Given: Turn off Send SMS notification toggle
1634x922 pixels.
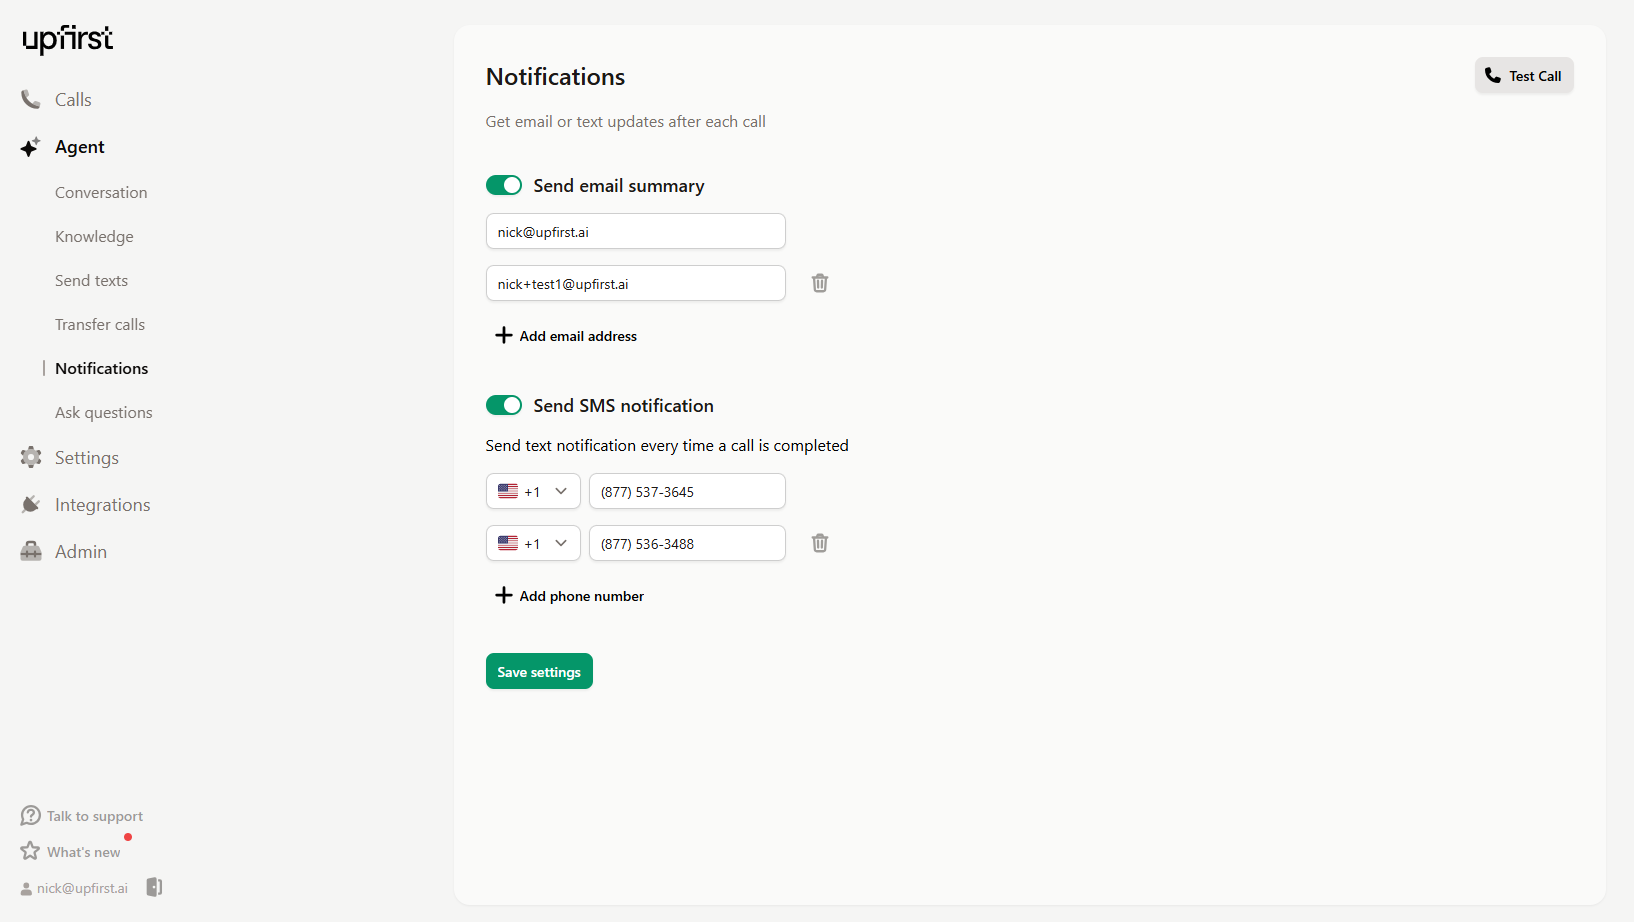Looking at the screenshot, I should (504, 405).
